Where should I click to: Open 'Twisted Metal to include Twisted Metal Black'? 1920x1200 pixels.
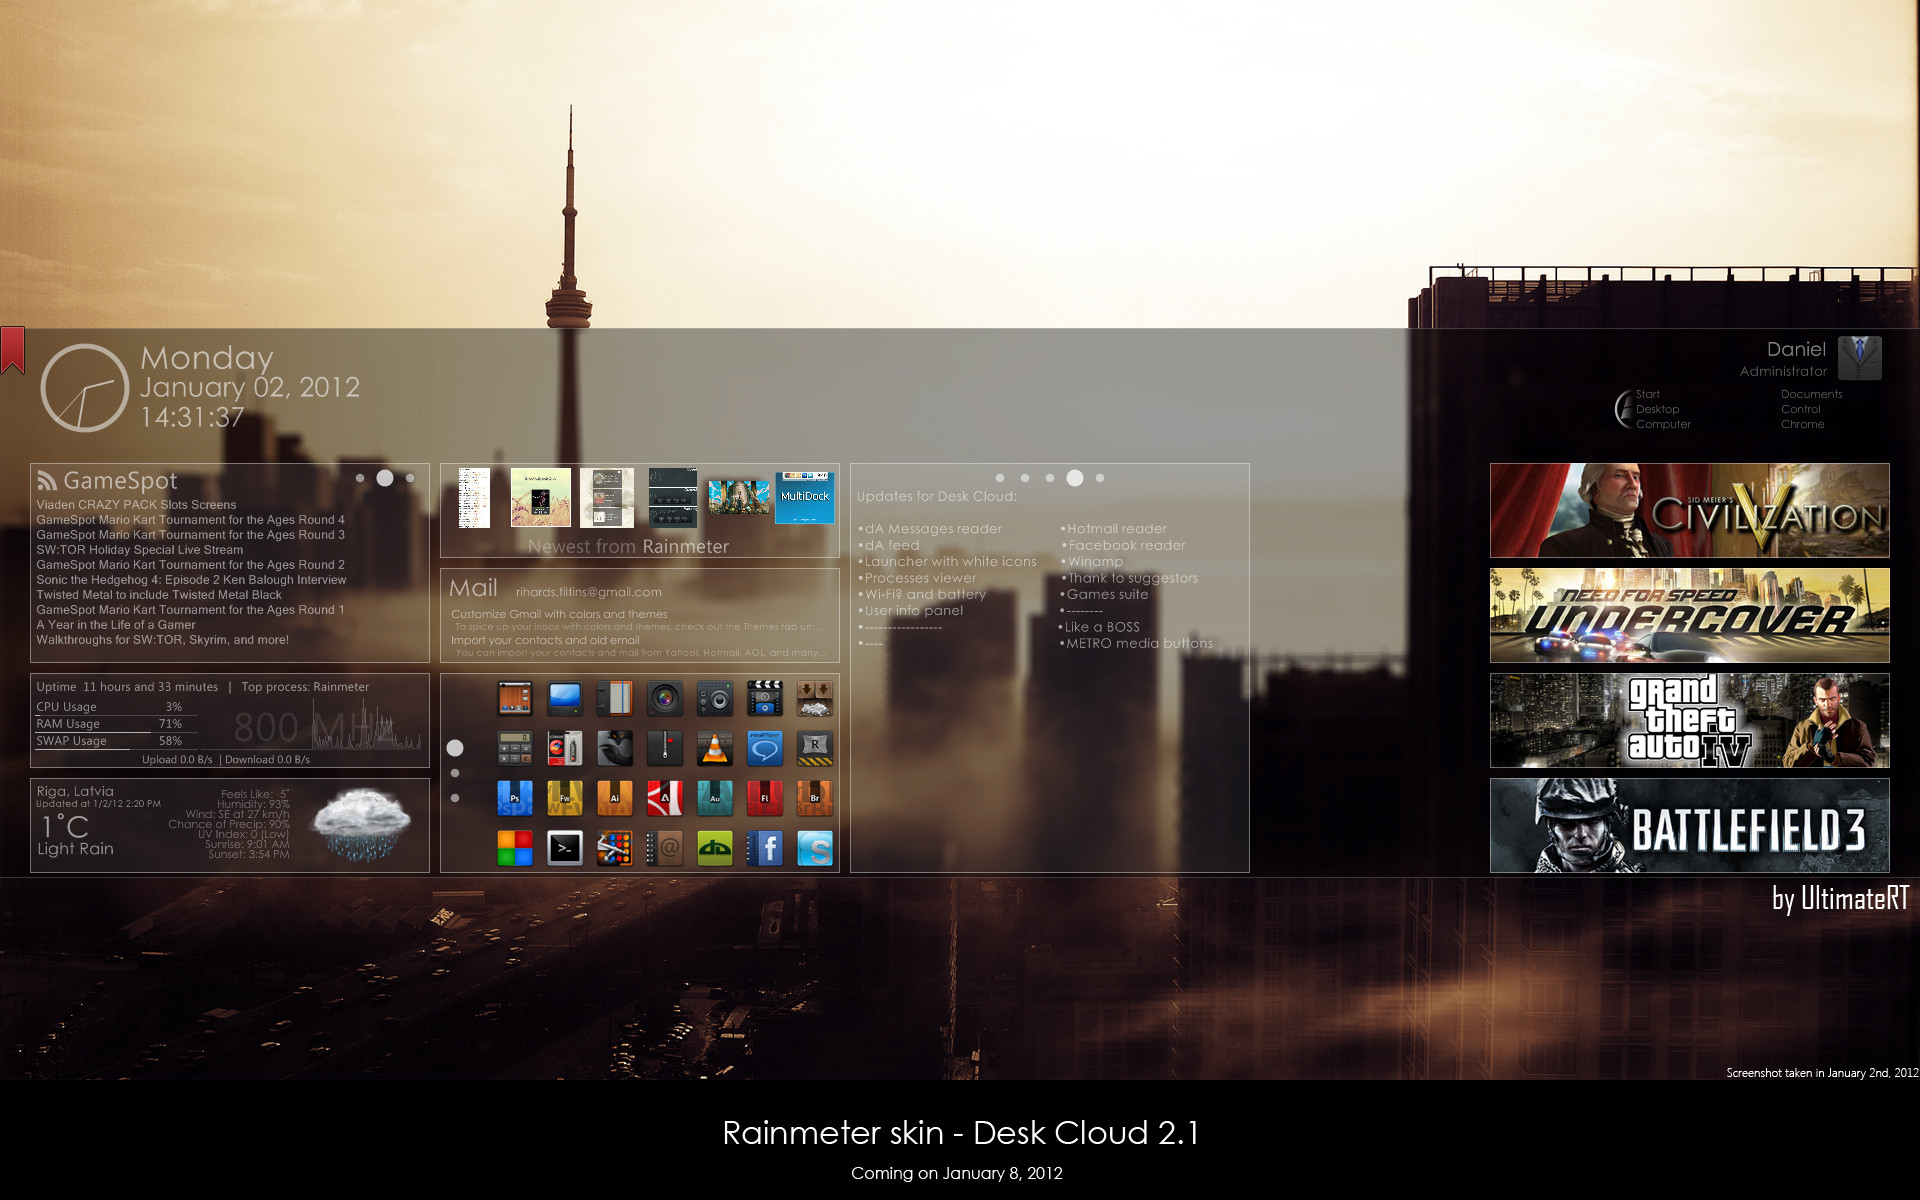[x=159, y=595]
